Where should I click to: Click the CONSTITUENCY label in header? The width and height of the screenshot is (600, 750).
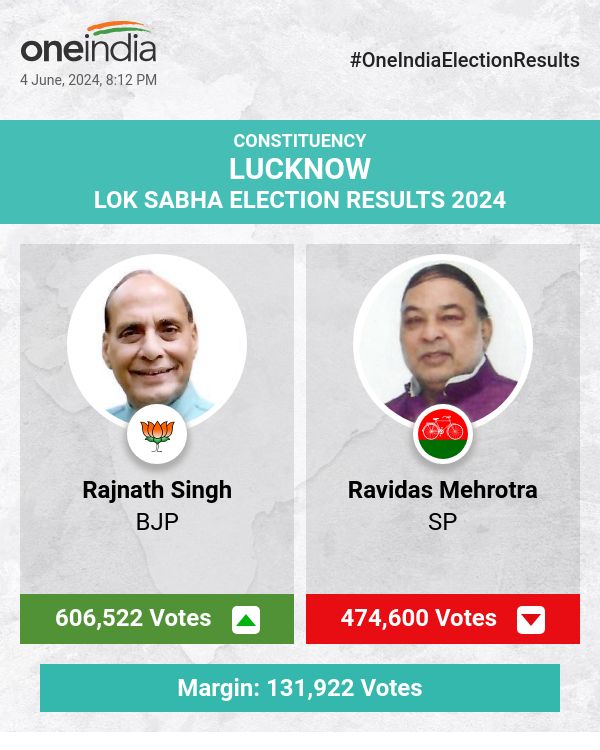[x=300, y=141]
